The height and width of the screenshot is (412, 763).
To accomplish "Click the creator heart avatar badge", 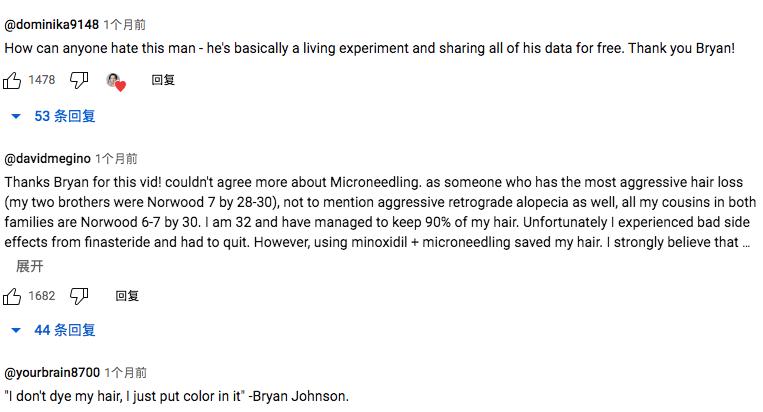I will click(x=116, y=81).
